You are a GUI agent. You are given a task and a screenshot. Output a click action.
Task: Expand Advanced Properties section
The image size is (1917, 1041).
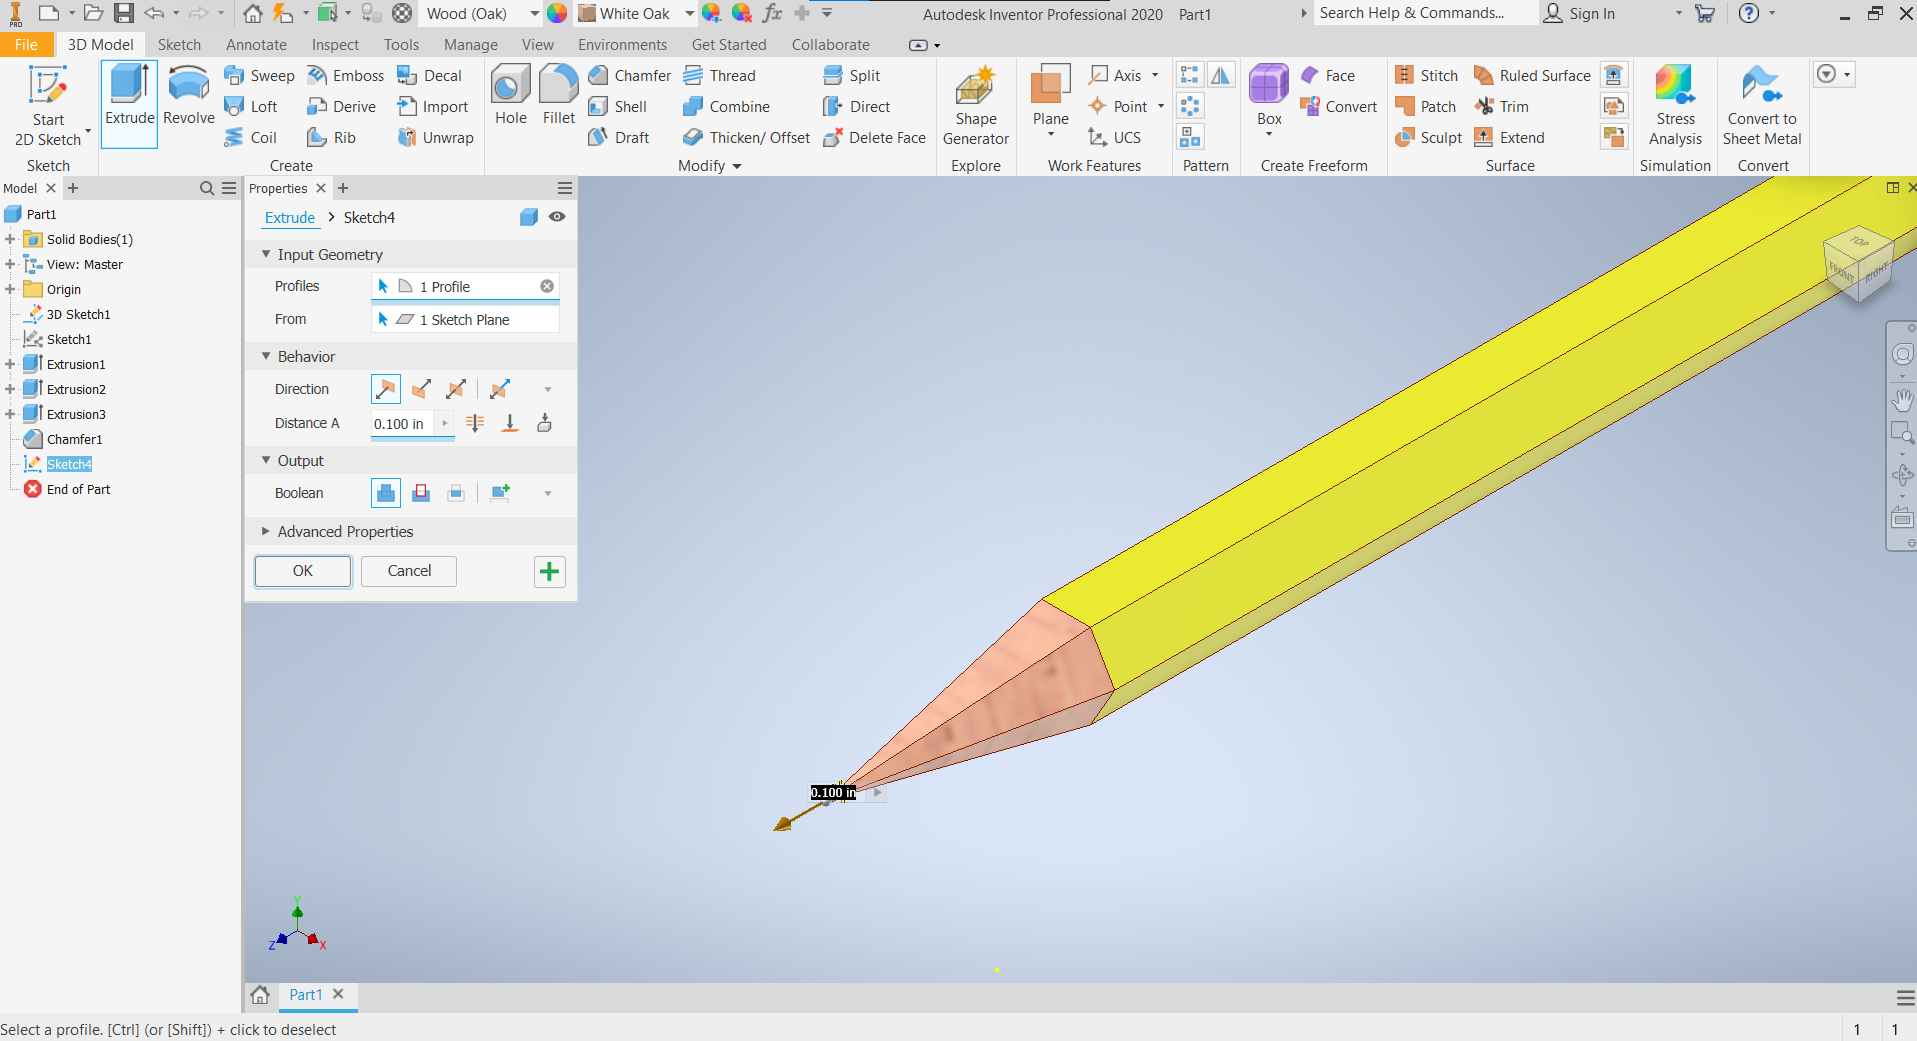point(266,532)
